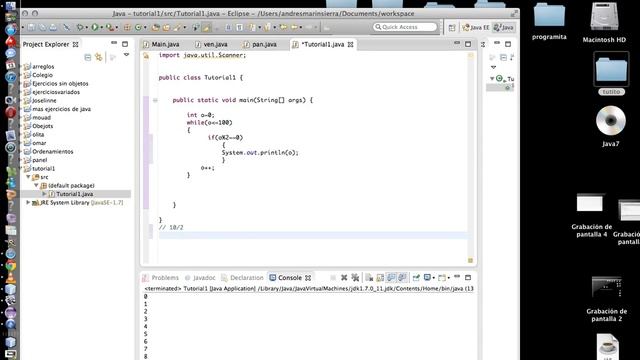Click the Quick Access search field
The height and width of the screenshot is (360, 640).
click(405, 27)
